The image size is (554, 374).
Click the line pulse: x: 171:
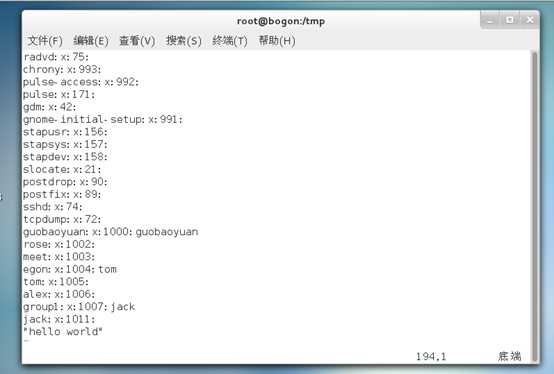[59, 95]
